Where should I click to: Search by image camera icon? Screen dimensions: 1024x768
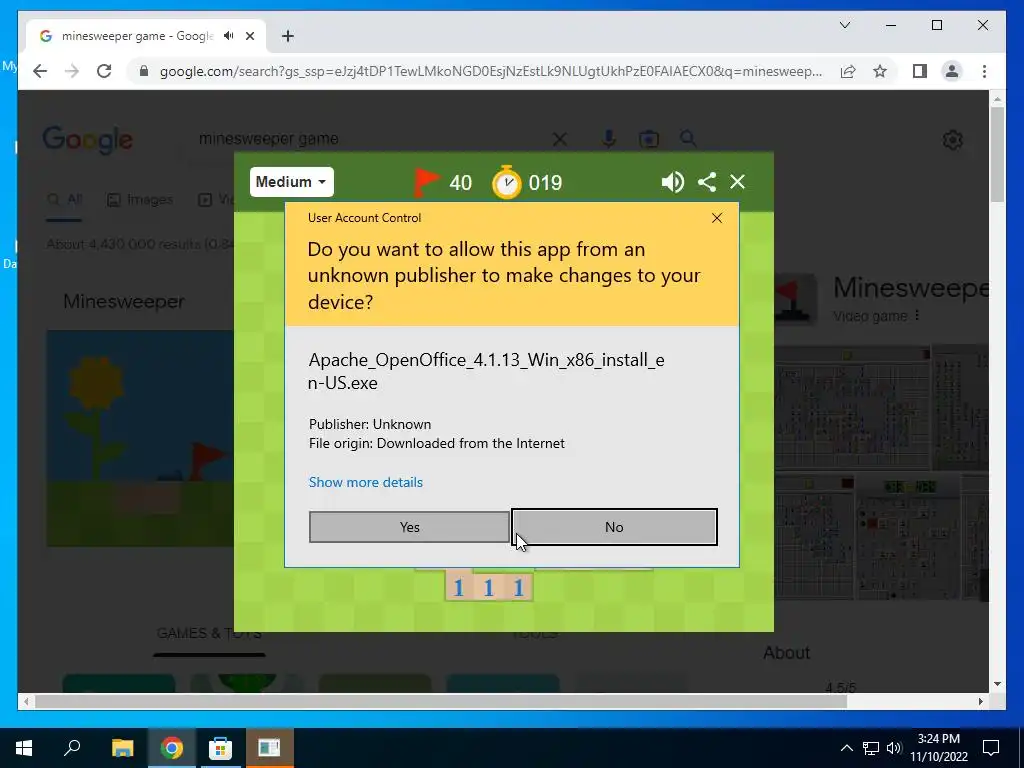point(648,139)
